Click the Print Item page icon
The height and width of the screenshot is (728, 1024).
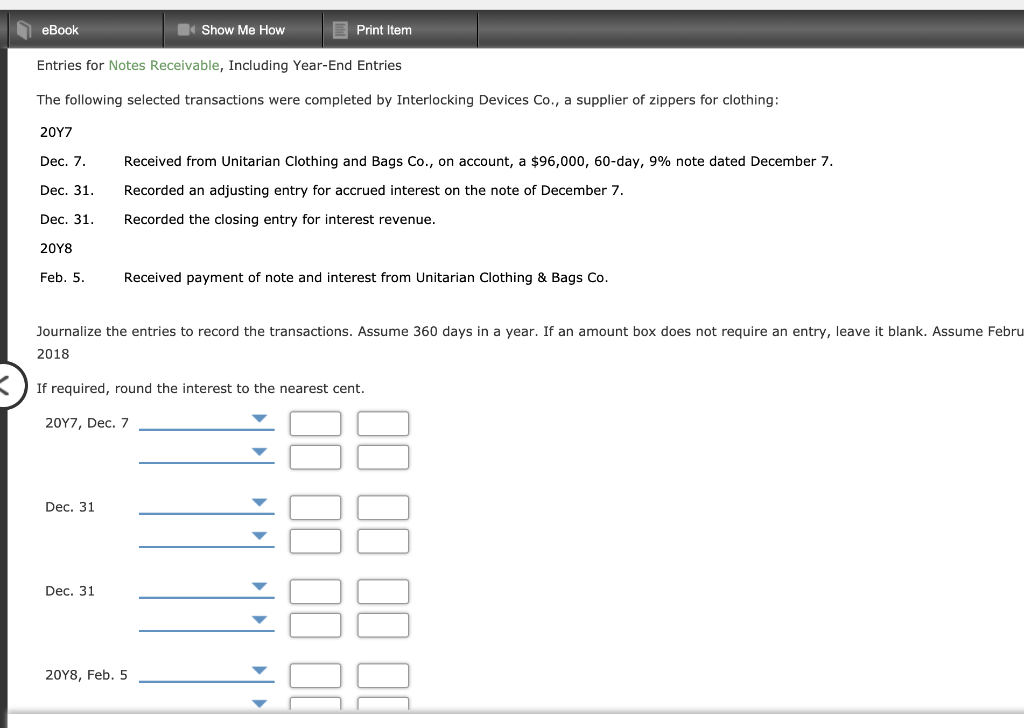[x=340, y=30]
